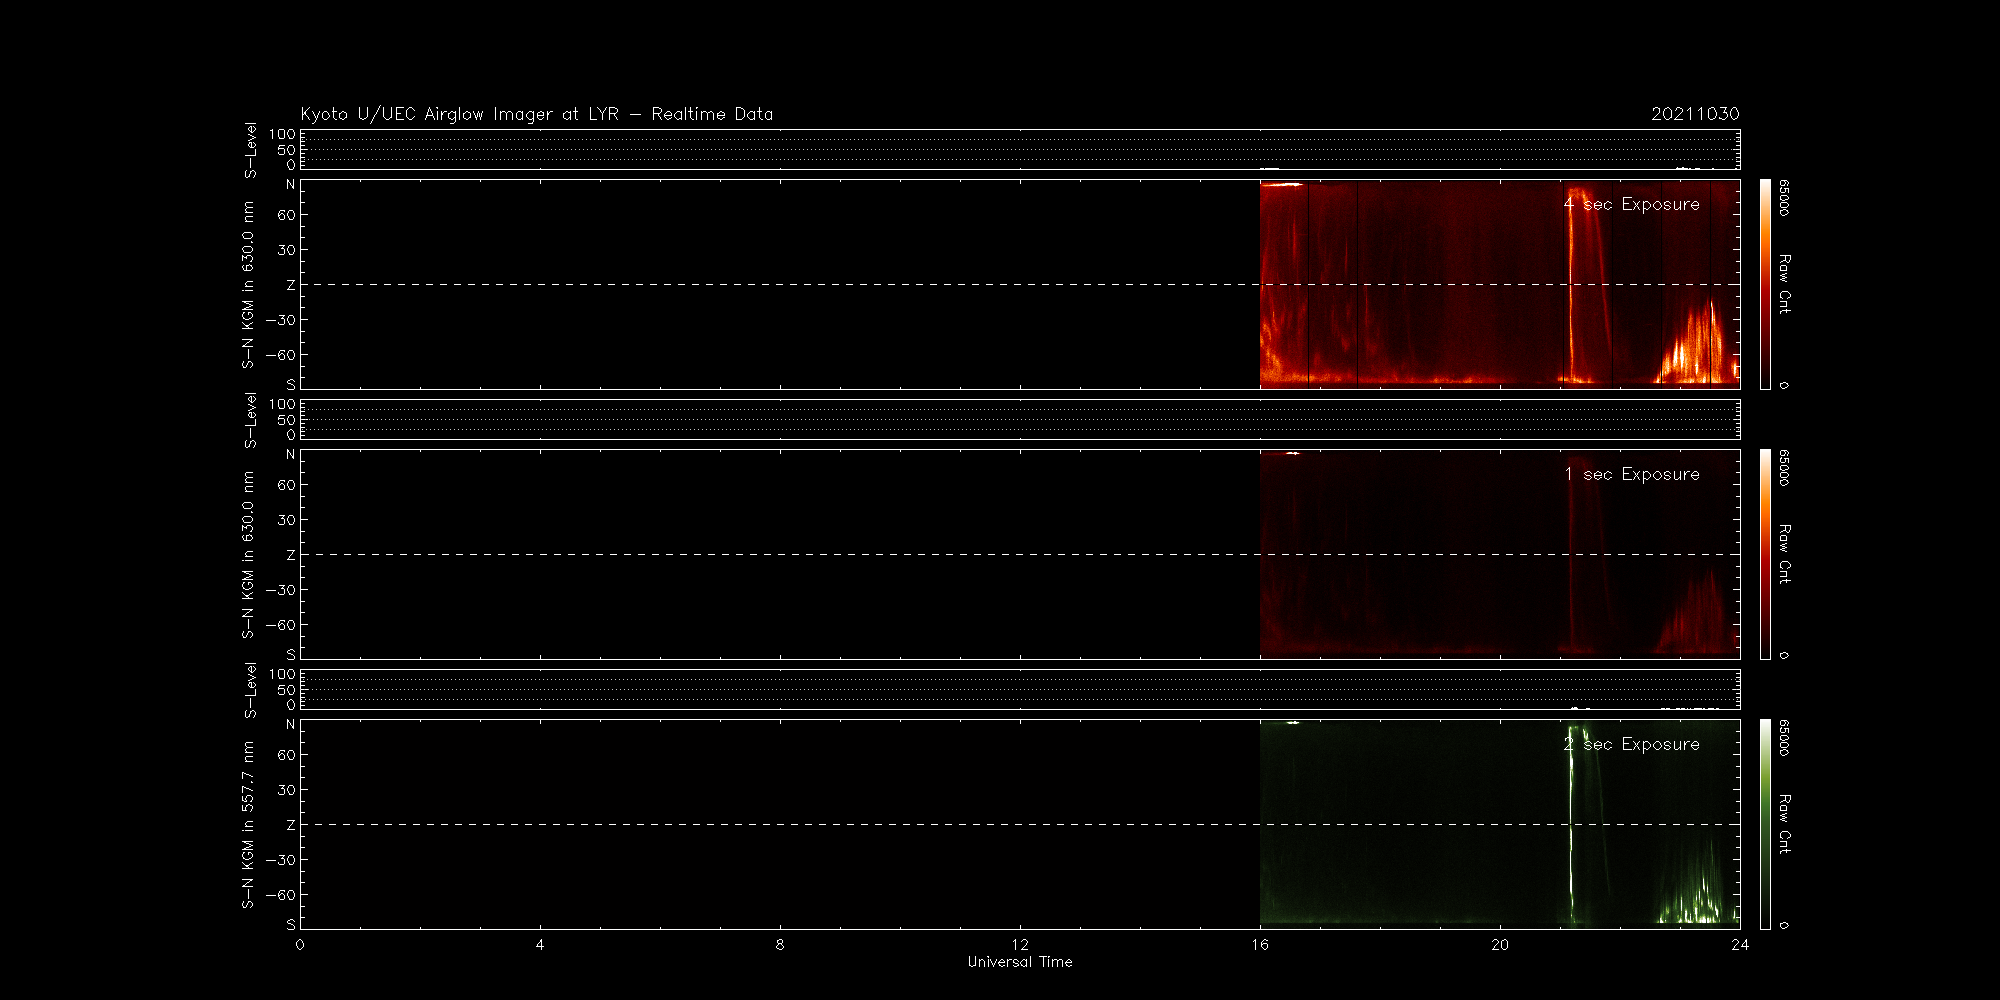Screen dimensions: 2000x1000
Task: Click "Raw Cnt" label beside 4 sec panel
Action: [1785, 285]
